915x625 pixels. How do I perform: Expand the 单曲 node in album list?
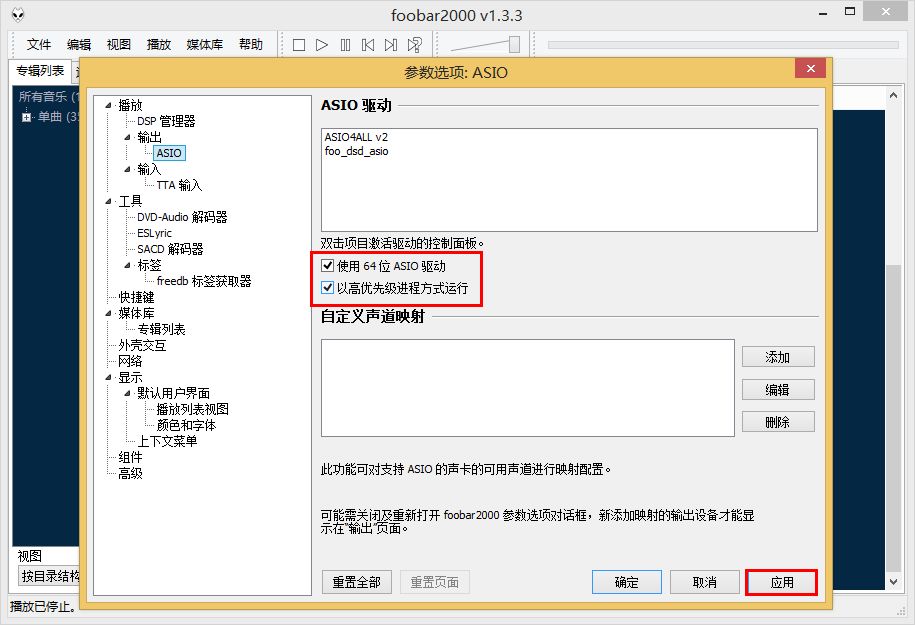point(26,117)
